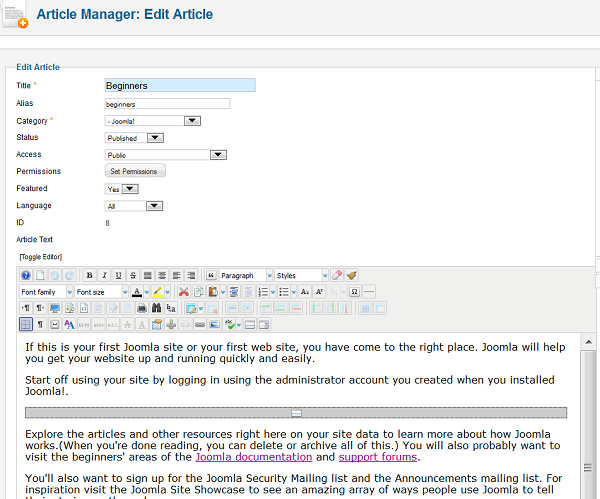Click the Alias input field
Screen dimensions: 600x499
[x=167, y=104]
